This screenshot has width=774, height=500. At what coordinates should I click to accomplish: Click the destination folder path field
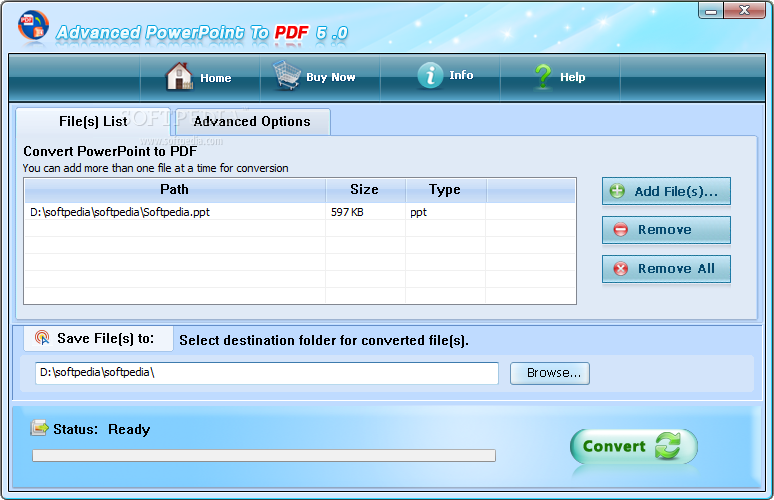coord(267,373)
